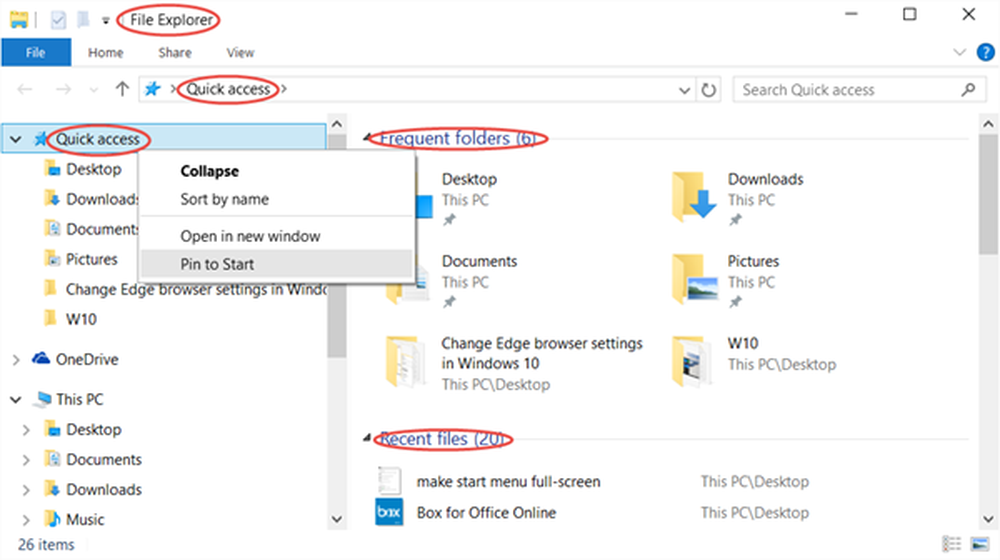Image resolution: width=1000 pixels, height=560 pixels.
Task: Click the Search Quick access field
Action: pyautogui.click(x=858, y=90)
